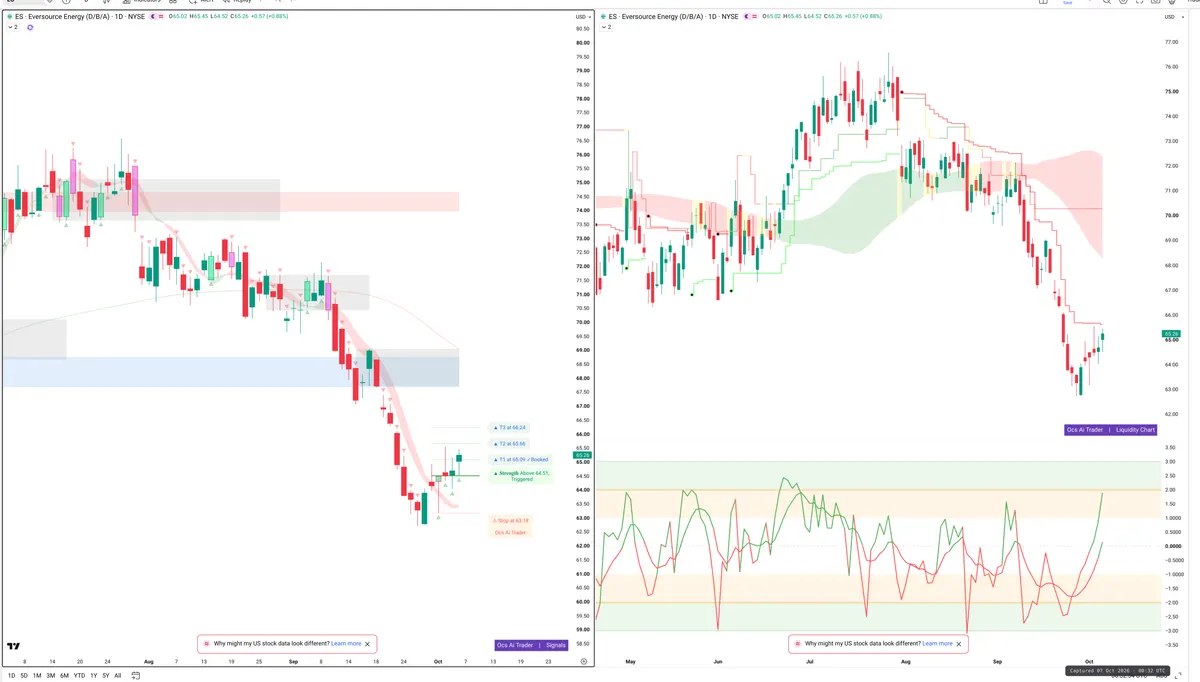This screenshot has height=682, width=1200.
Task: Click the T3 at 66.24 target label
Action: point(511,427)
